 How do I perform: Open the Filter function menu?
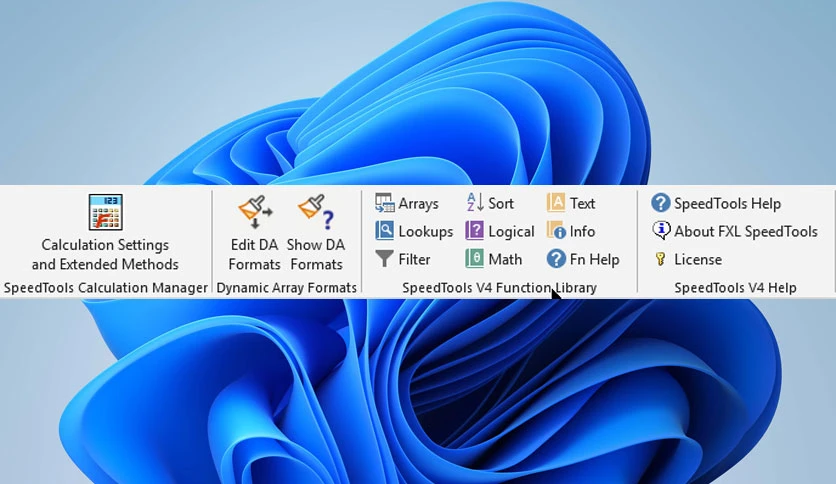(403, 260)
